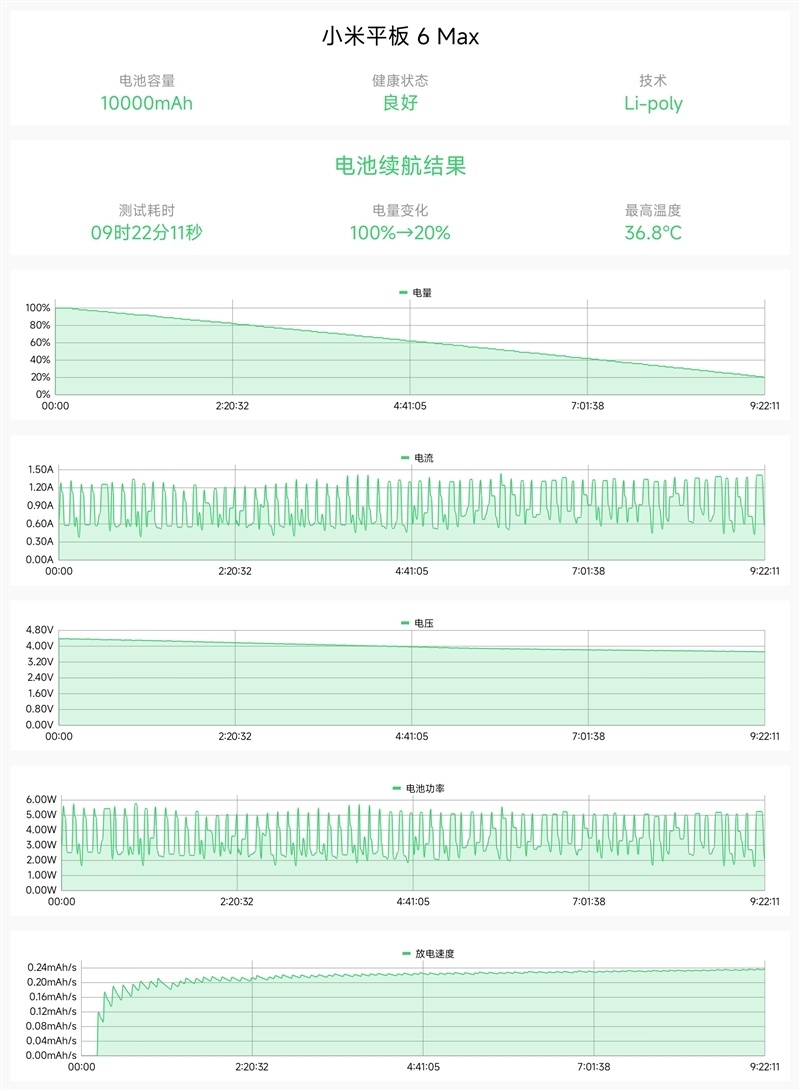Toggle the 电流 legend entry
Viewport: 800px width, 1091px height.
tap(417, 458)
